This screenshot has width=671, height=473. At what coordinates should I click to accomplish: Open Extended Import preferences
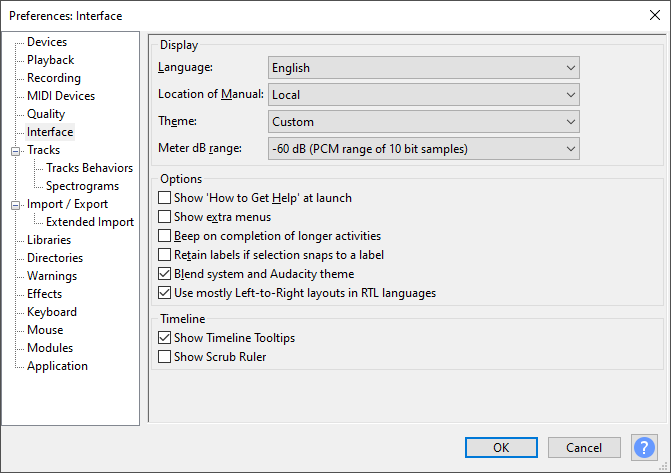click(90, 222)
